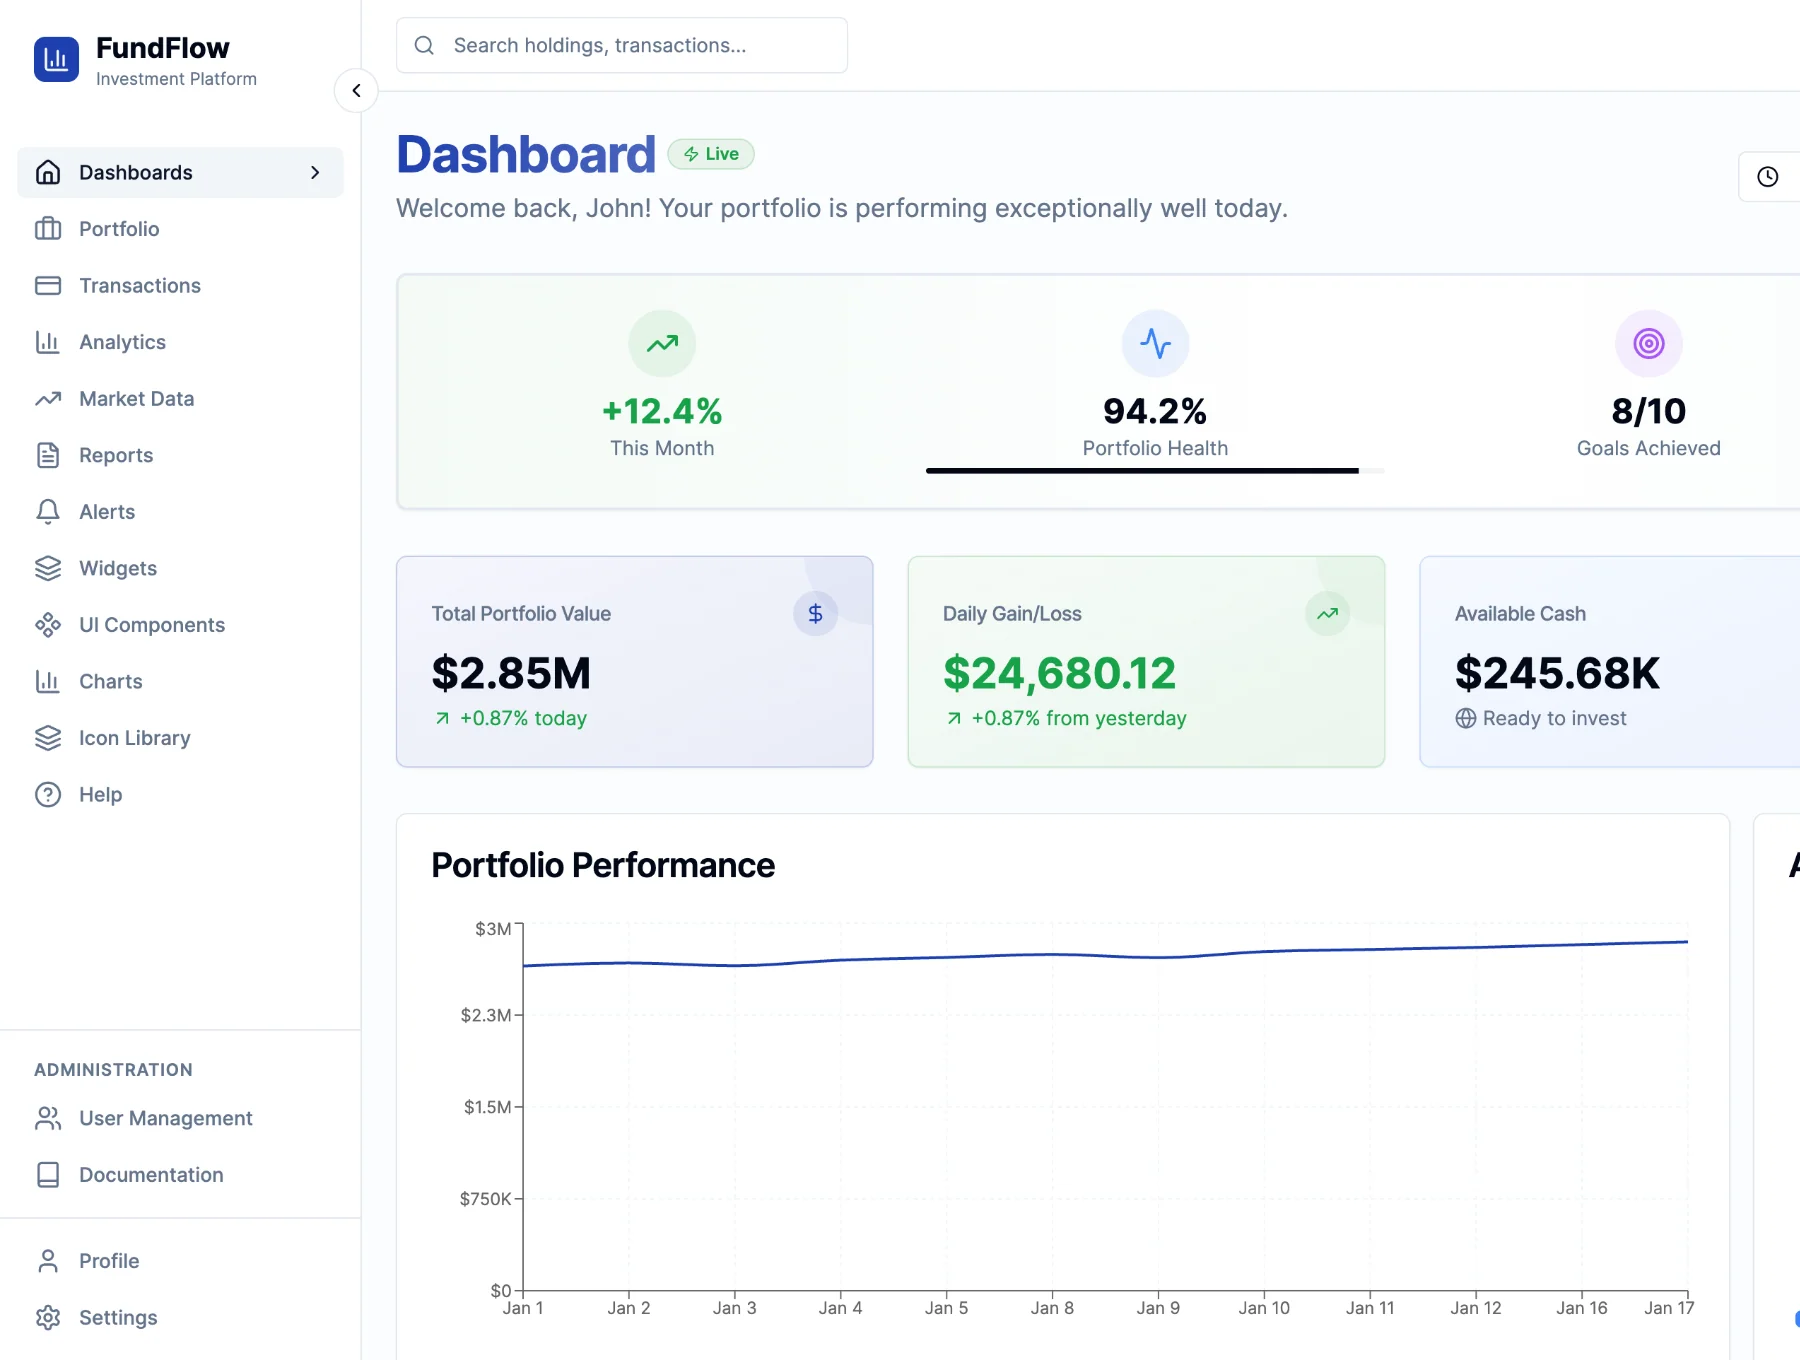Viewport: 1800px width, 1360px height.
Task: Select the Daily Gain/Loss card
Action: point(1146,662)
